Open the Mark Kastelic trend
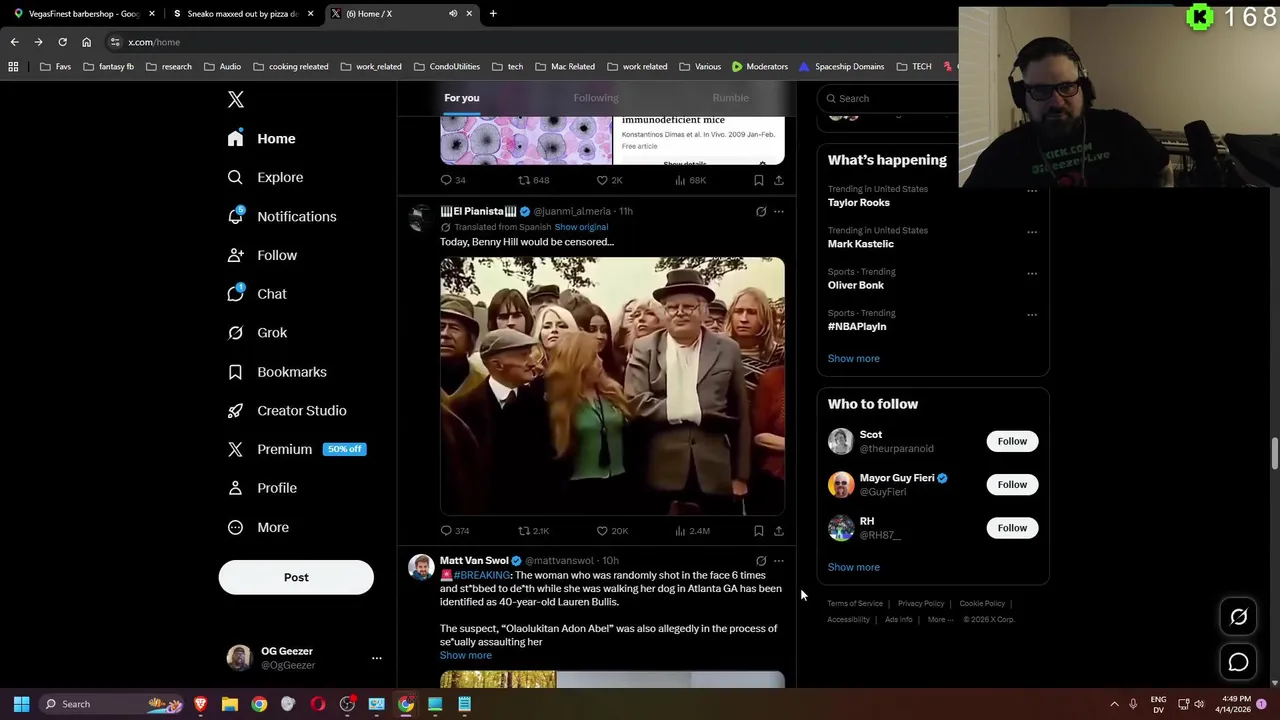The width and height of the screenshot is (1280, 720). tap(860, 244)
